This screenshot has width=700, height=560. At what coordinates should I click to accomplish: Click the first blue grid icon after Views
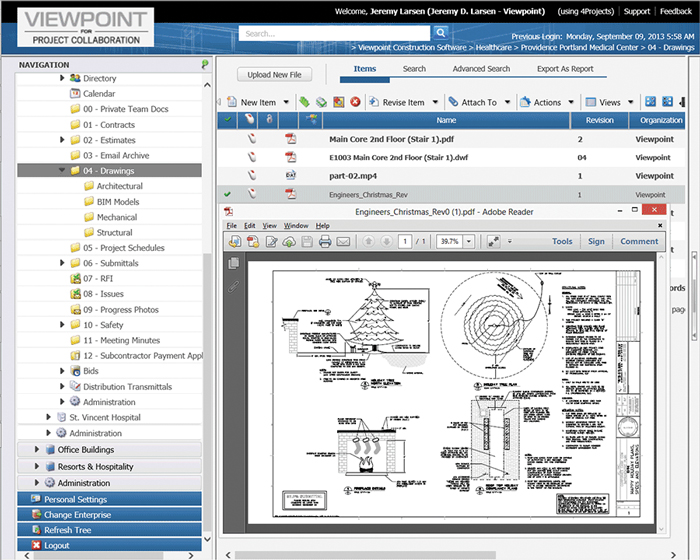650,102
